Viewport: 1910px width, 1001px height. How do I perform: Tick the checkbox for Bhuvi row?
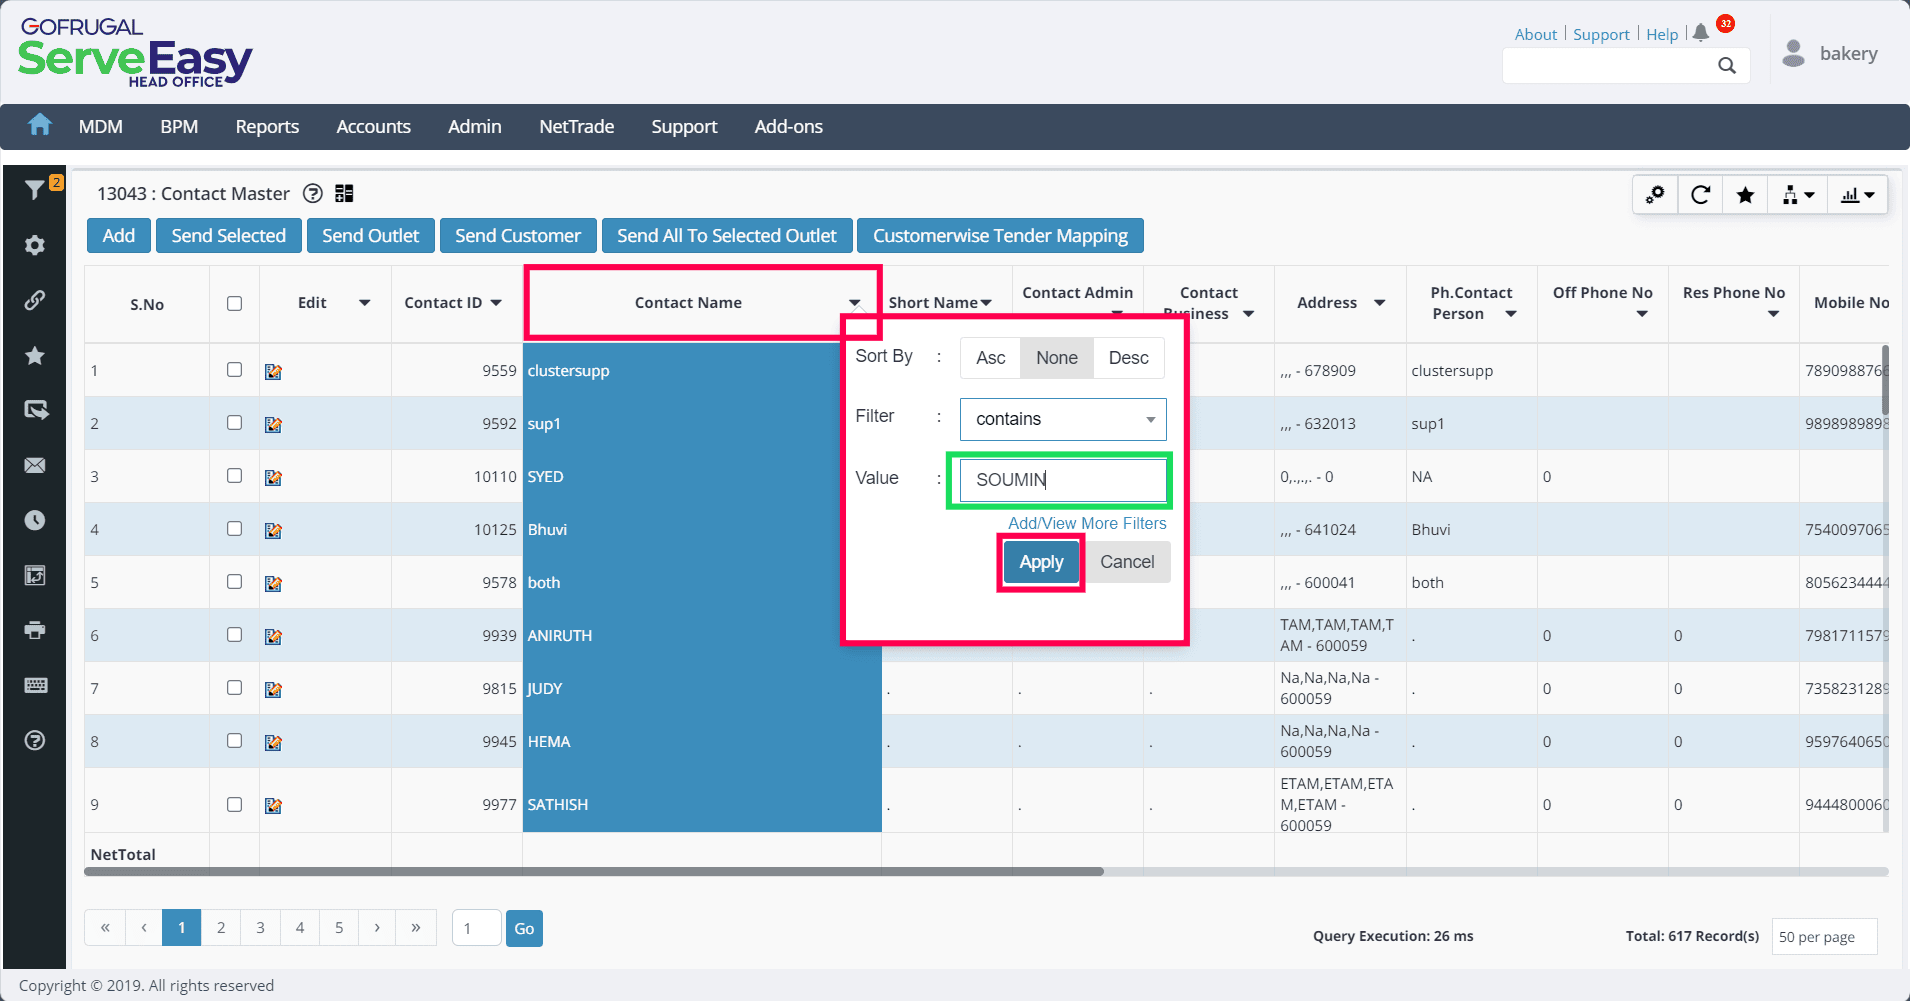(x=234, y=528)
